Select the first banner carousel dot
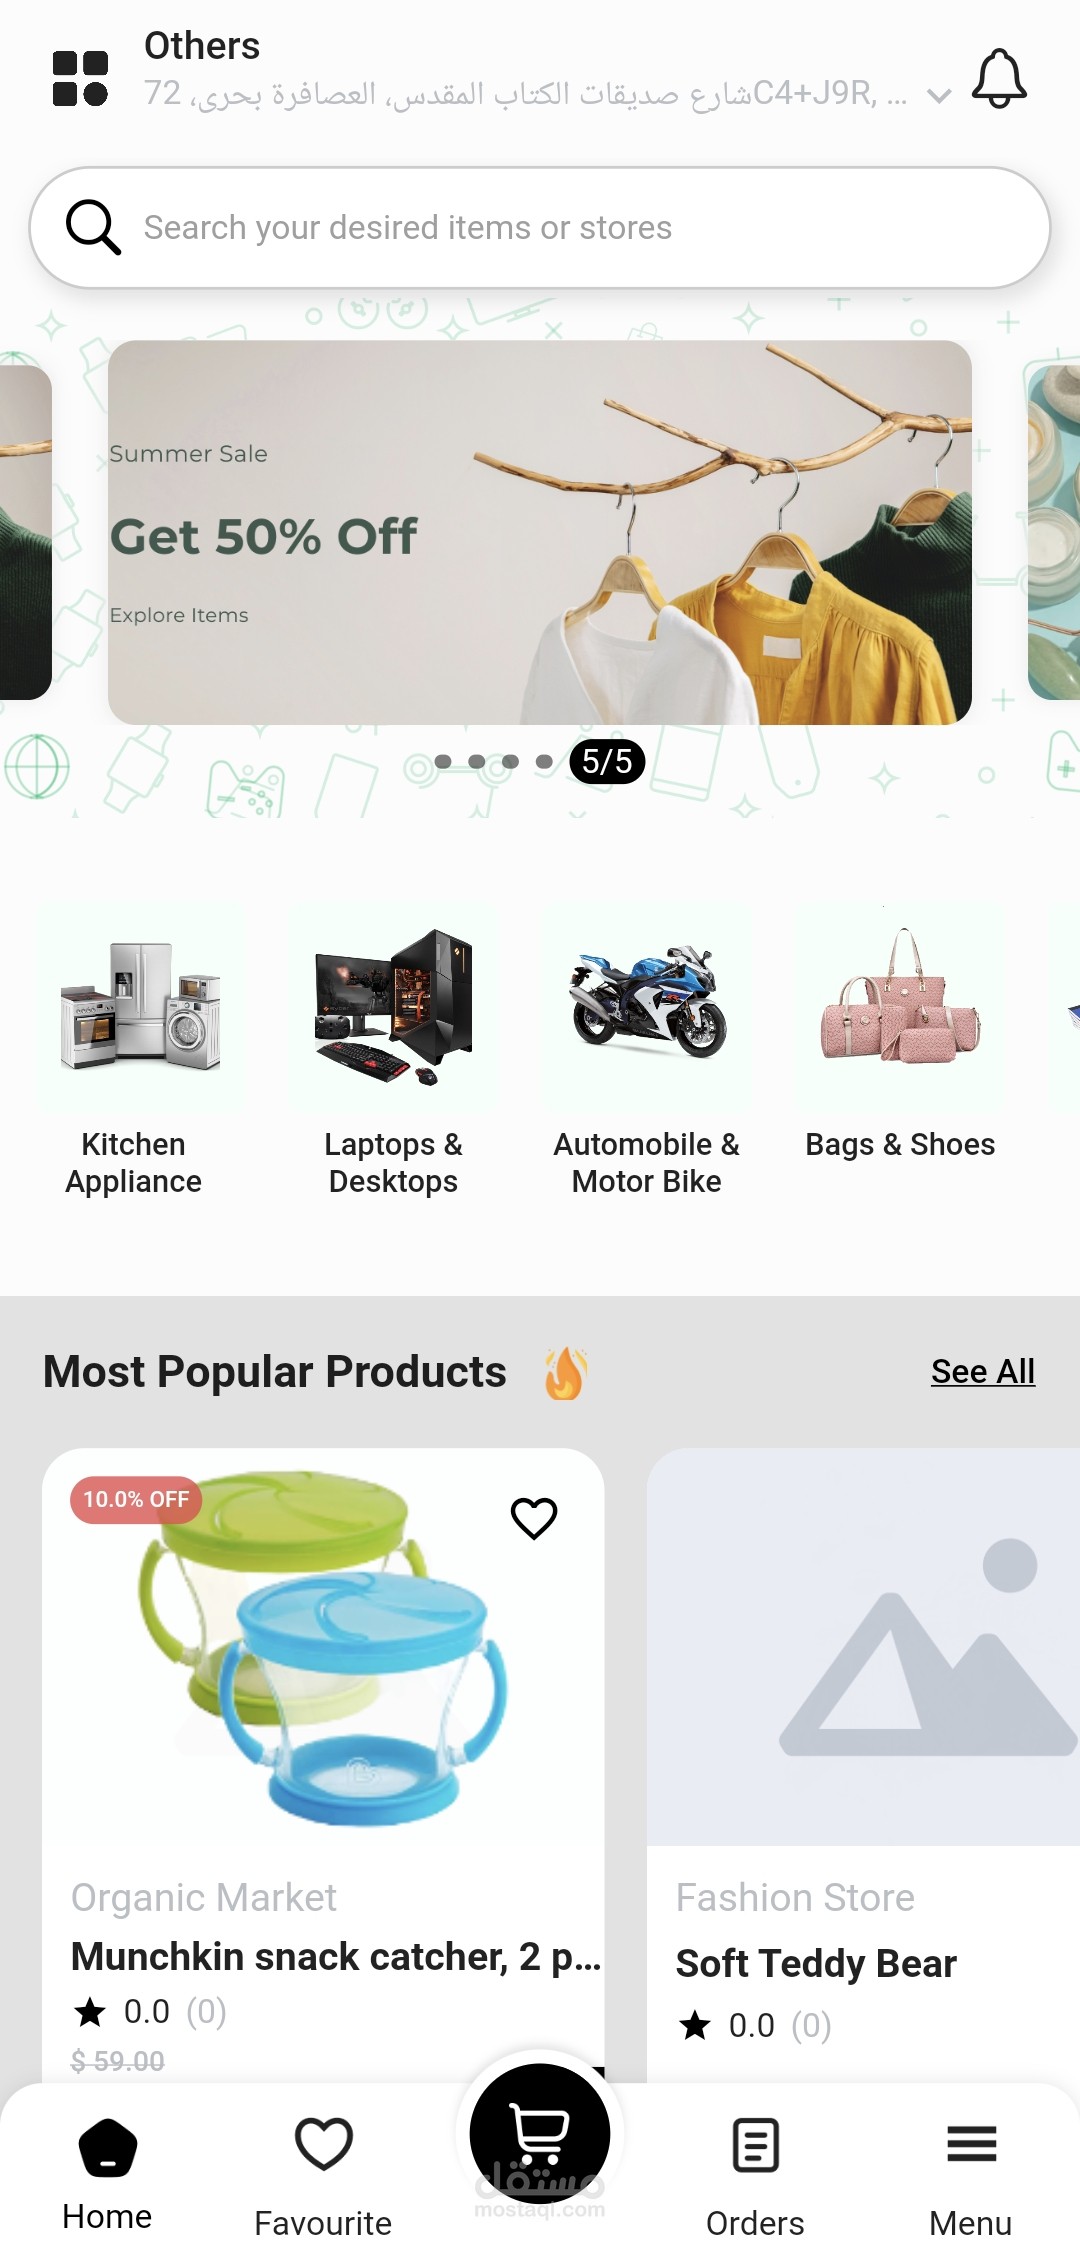Screen dimensions: 1080x2266 pyautogui.click(x=443, y=762)
